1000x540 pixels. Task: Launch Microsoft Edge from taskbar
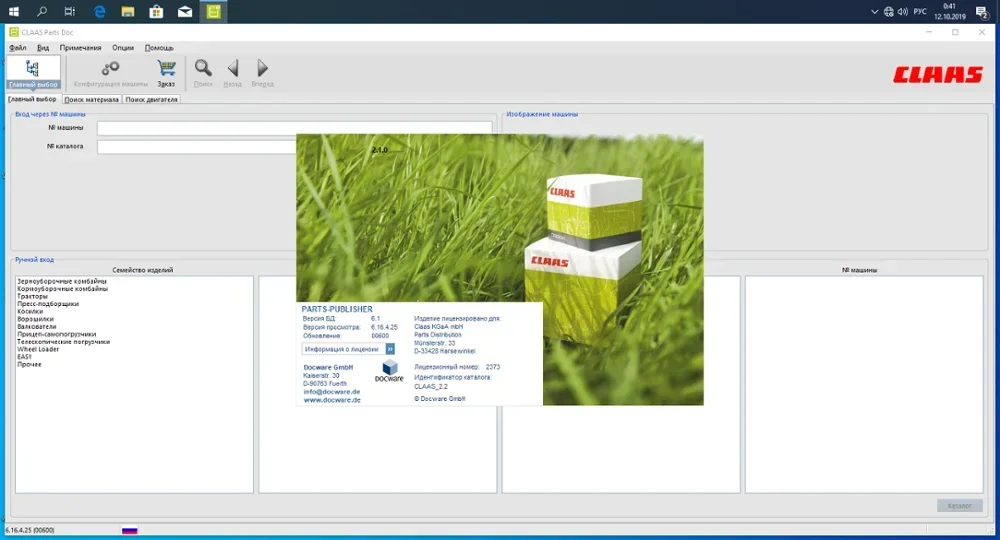point(99,11)
